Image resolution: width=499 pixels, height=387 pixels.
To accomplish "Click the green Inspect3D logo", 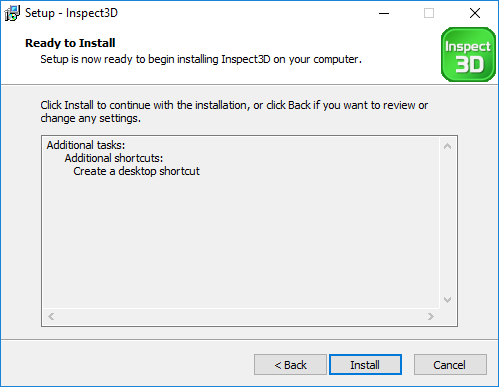I will coord(468,55).
